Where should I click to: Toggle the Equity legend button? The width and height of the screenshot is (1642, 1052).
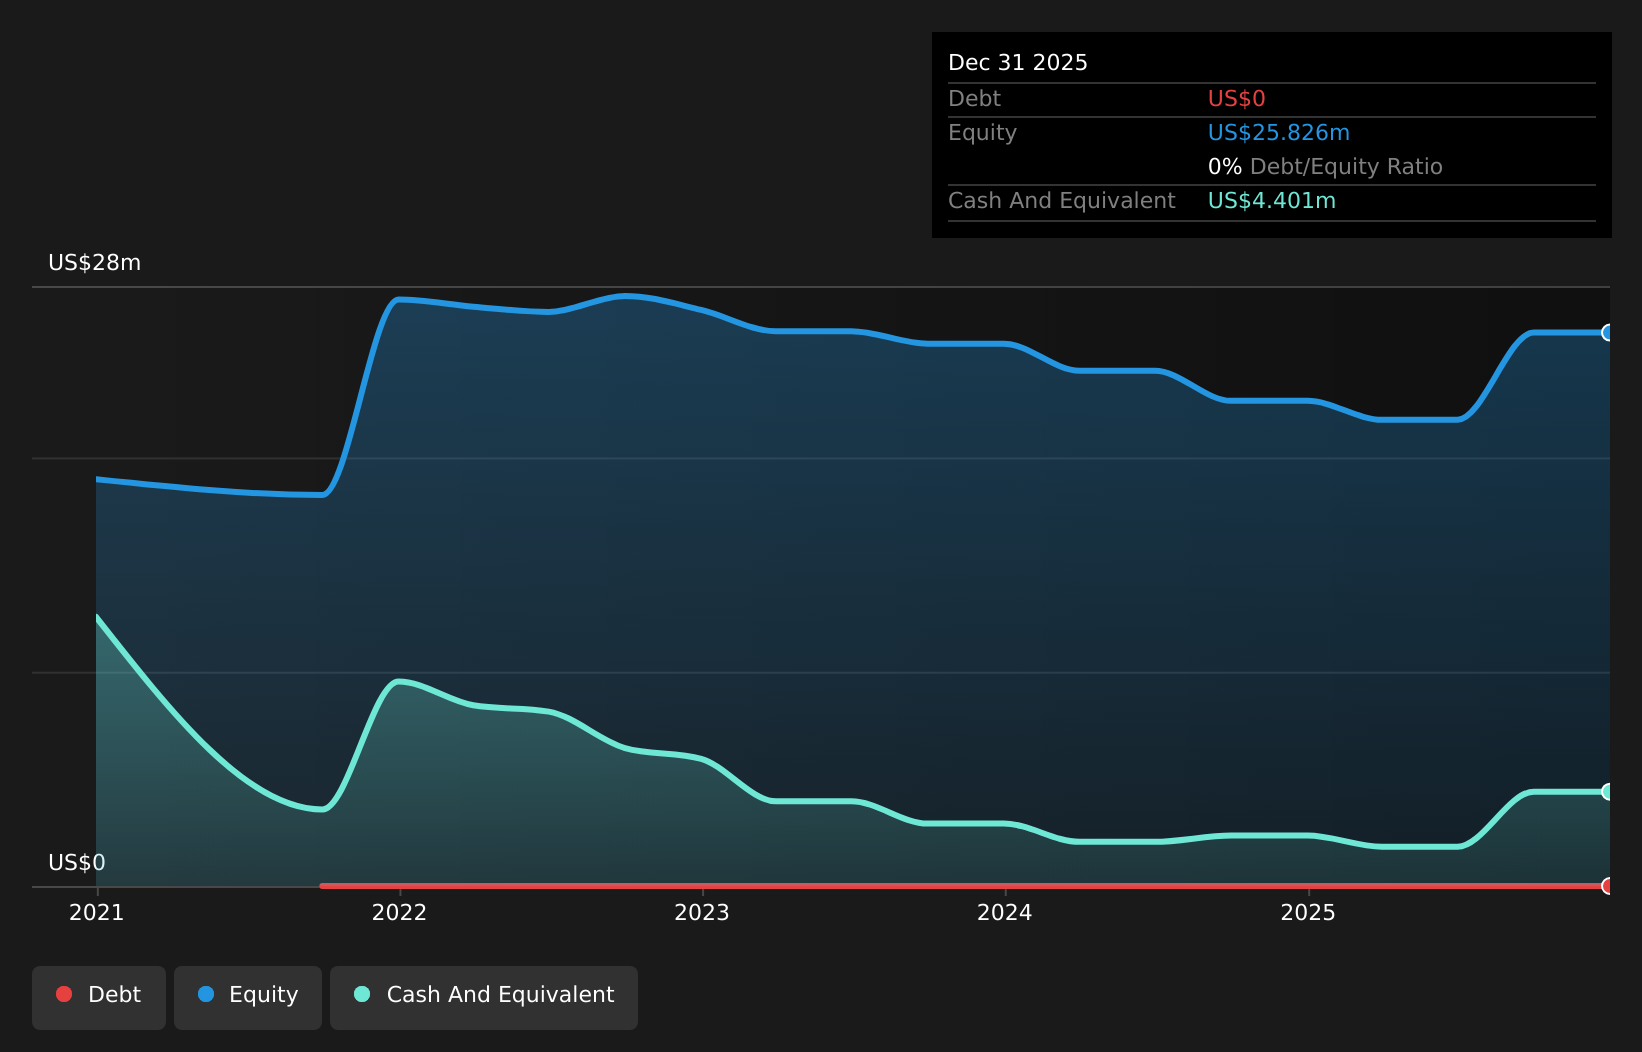click(x=248, y=997)
